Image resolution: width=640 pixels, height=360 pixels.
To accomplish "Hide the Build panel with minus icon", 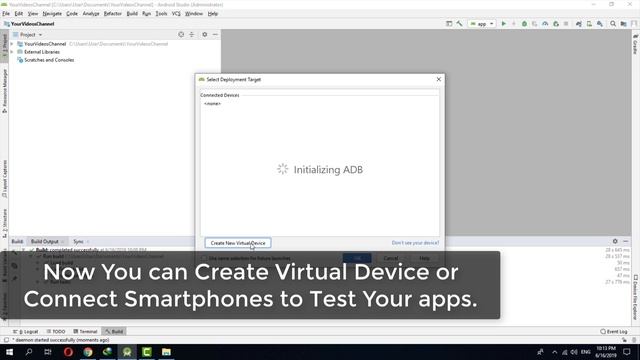I will click(626, 242).
